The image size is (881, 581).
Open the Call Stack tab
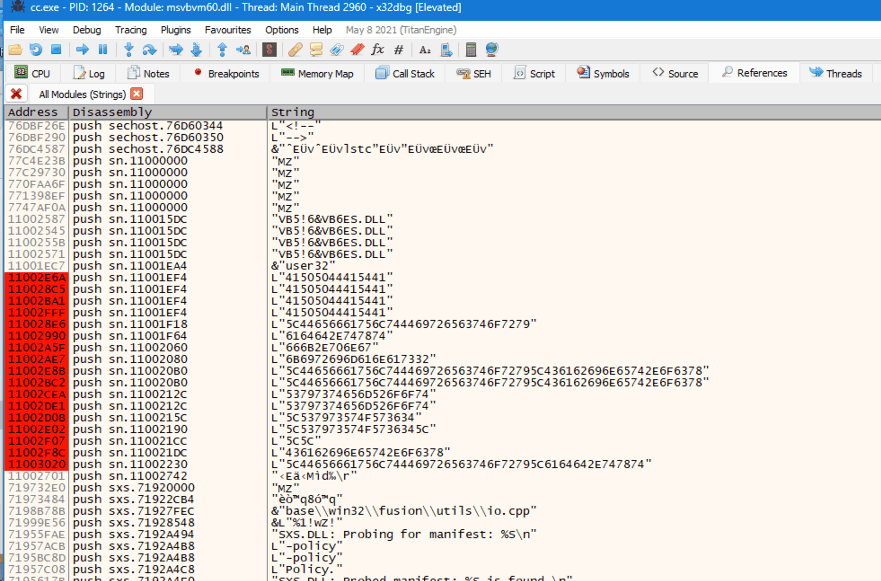tap(405, 73)
